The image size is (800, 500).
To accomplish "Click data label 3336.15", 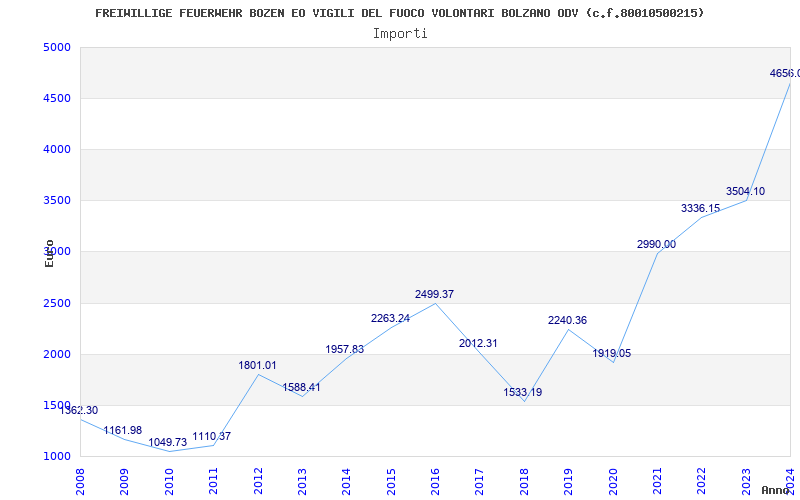I will [x=701, y=208].
